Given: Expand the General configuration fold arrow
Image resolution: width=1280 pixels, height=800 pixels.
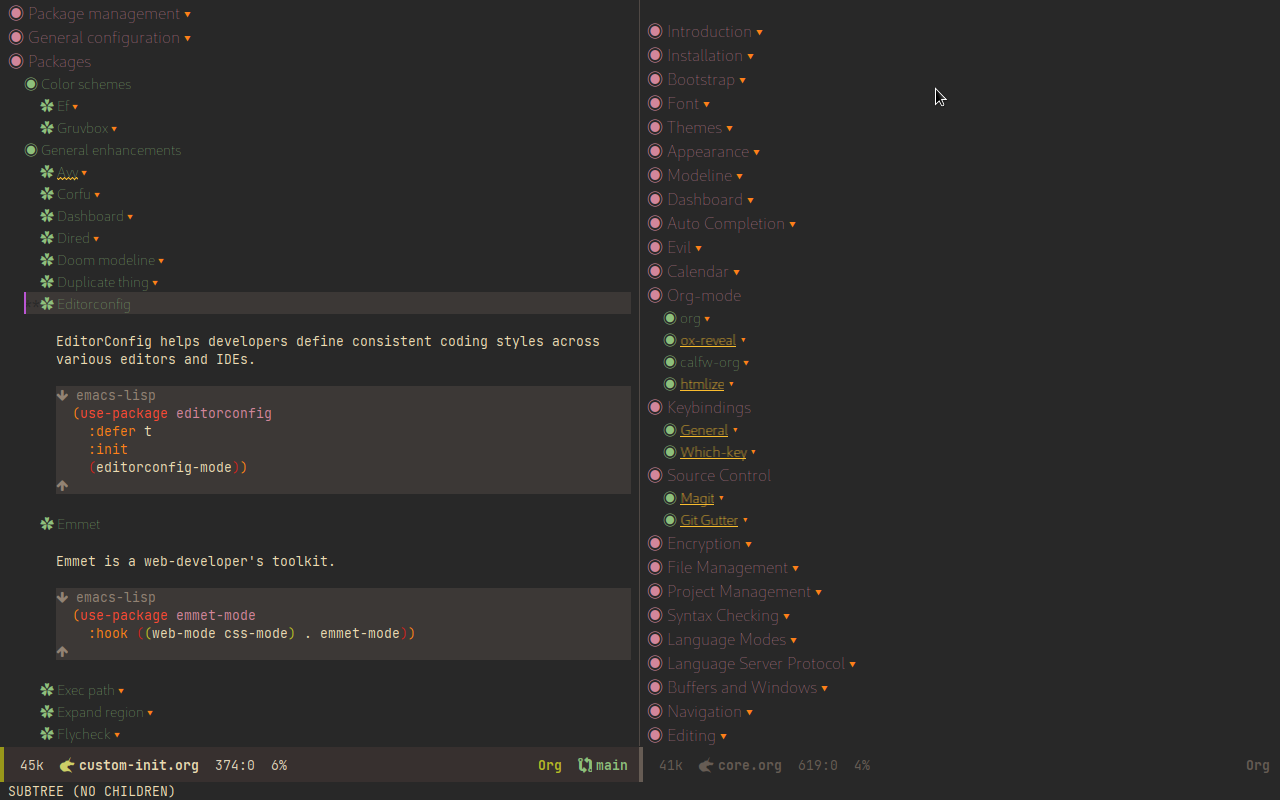Looking at the screenshot, I should [x=187, y=39].
